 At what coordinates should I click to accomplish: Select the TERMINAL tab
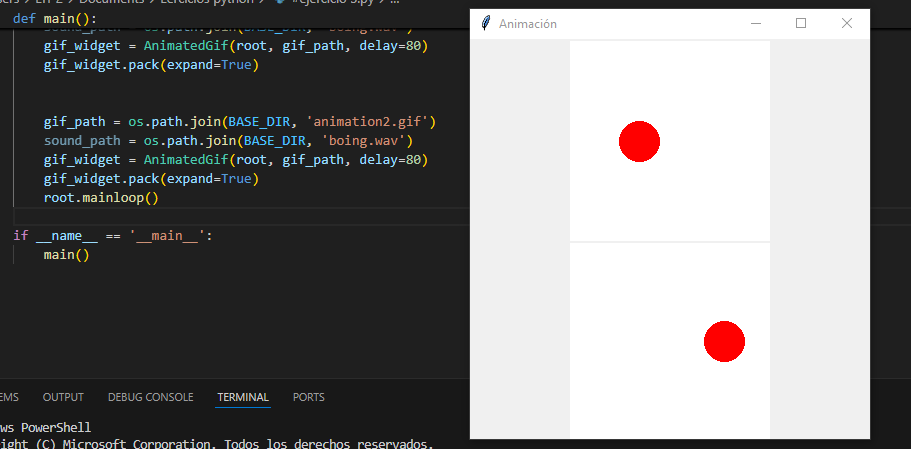coord(243,397)
